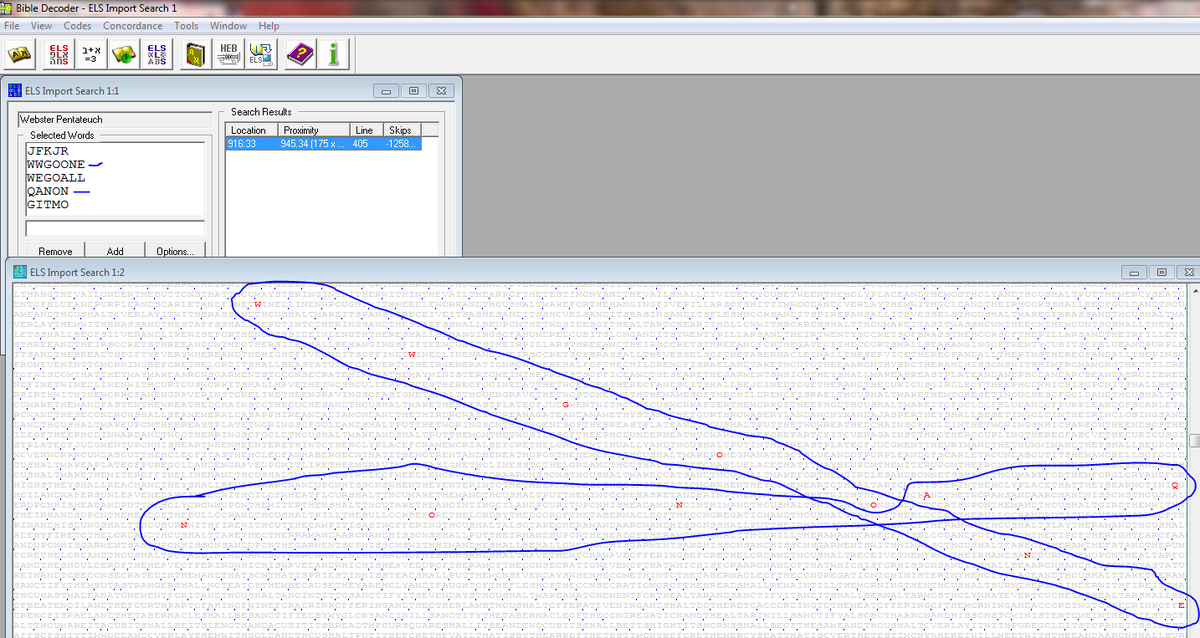Click the gematria calculator icon showing =3
The image size is (1200, 638).
coord(92,55)
